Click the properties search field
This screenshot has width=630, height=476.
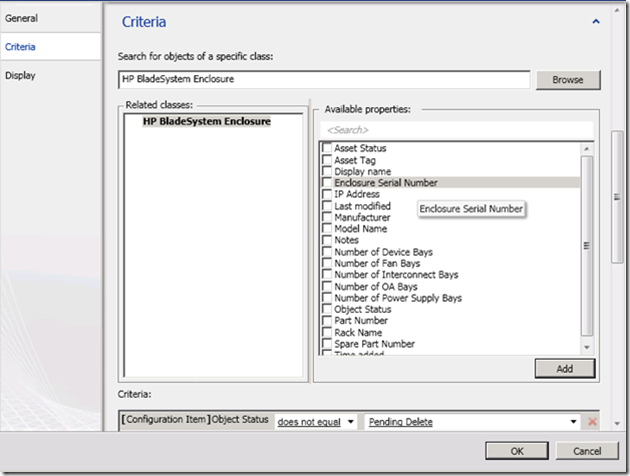(455, 130)
